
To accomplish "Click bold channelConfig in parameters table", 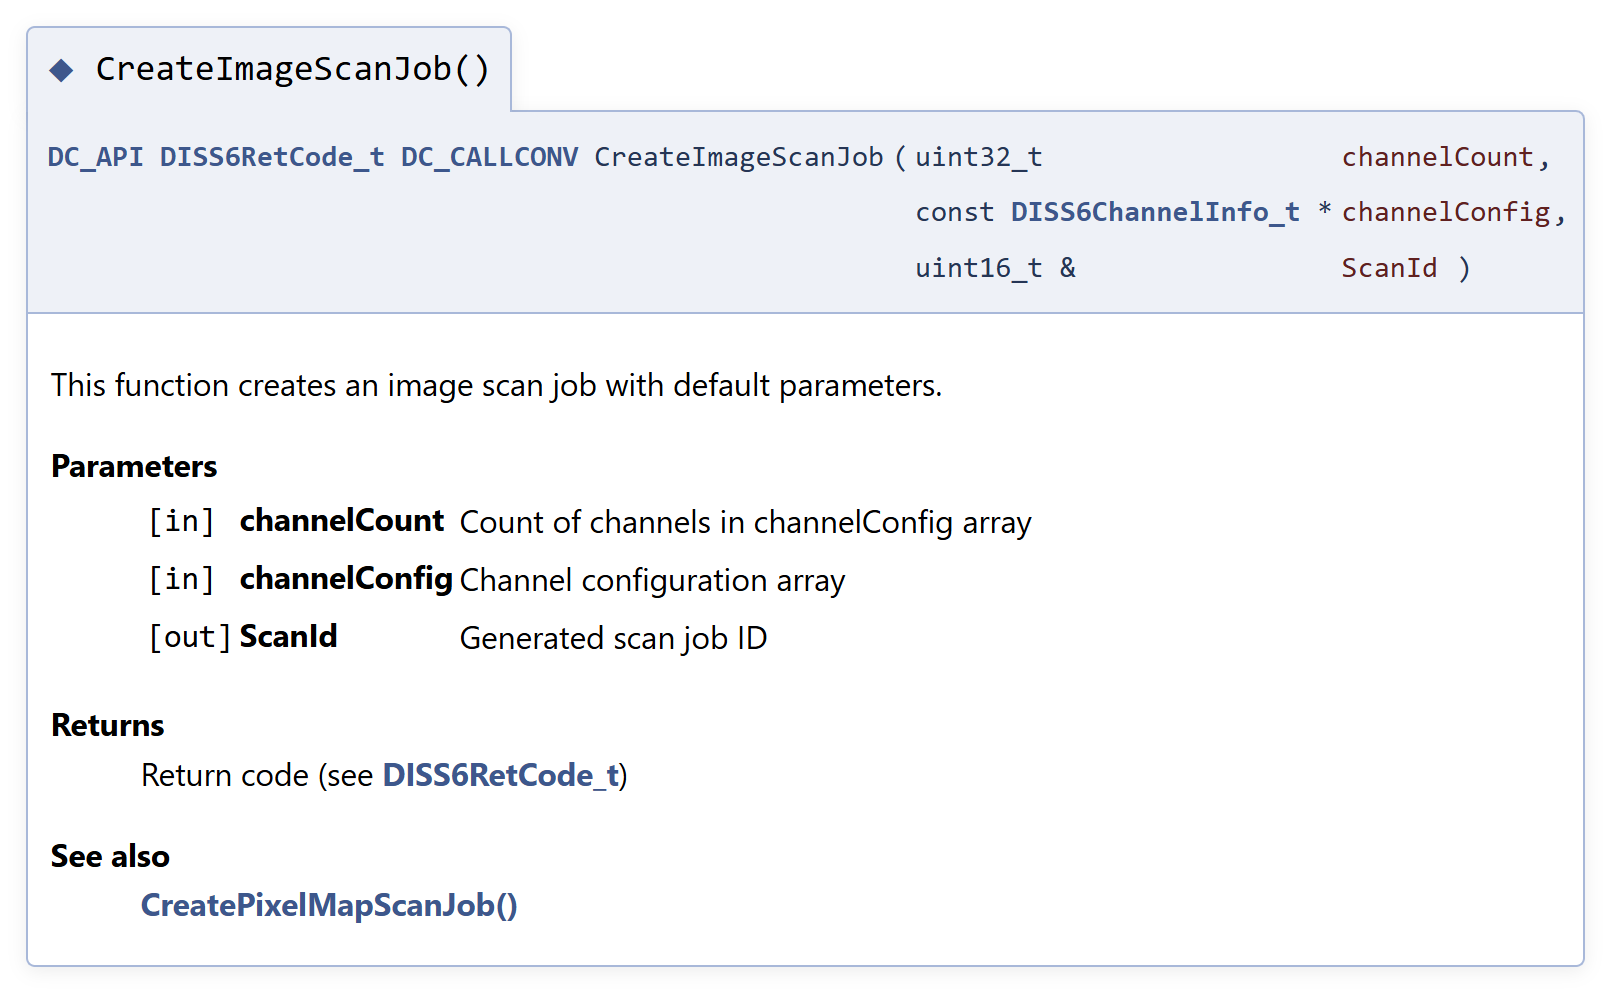I will click(346, 579).
